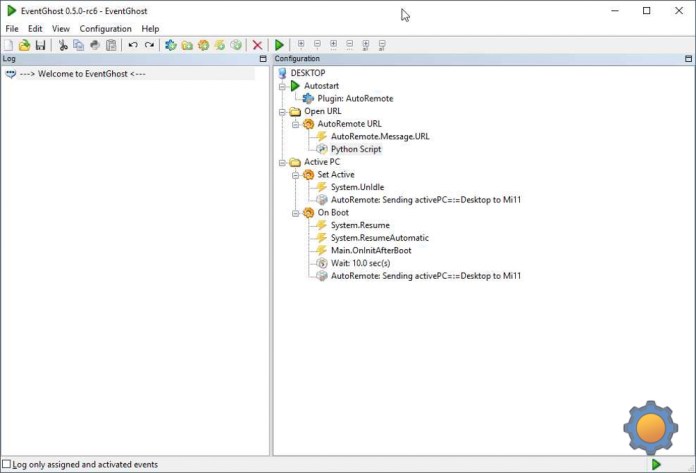Click the green Execute play toolbar icon

tap(279, 45)
